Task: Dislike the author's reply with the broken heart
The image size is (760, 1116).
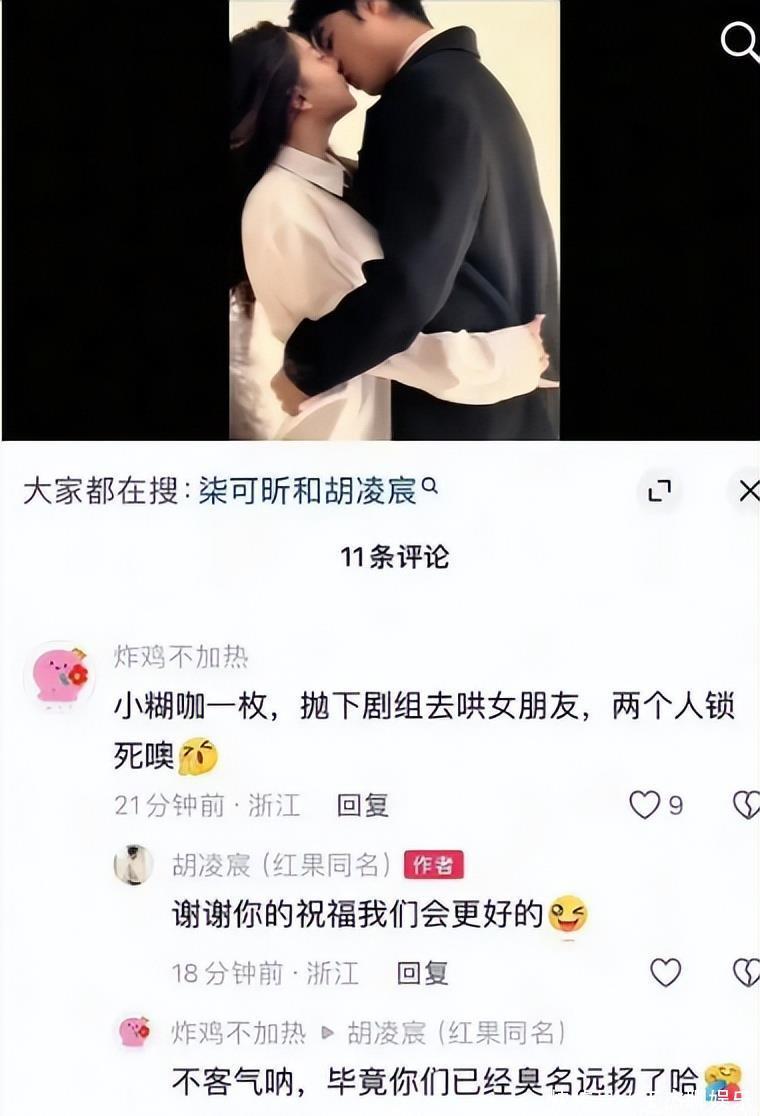Action: [x=746, y=972]
